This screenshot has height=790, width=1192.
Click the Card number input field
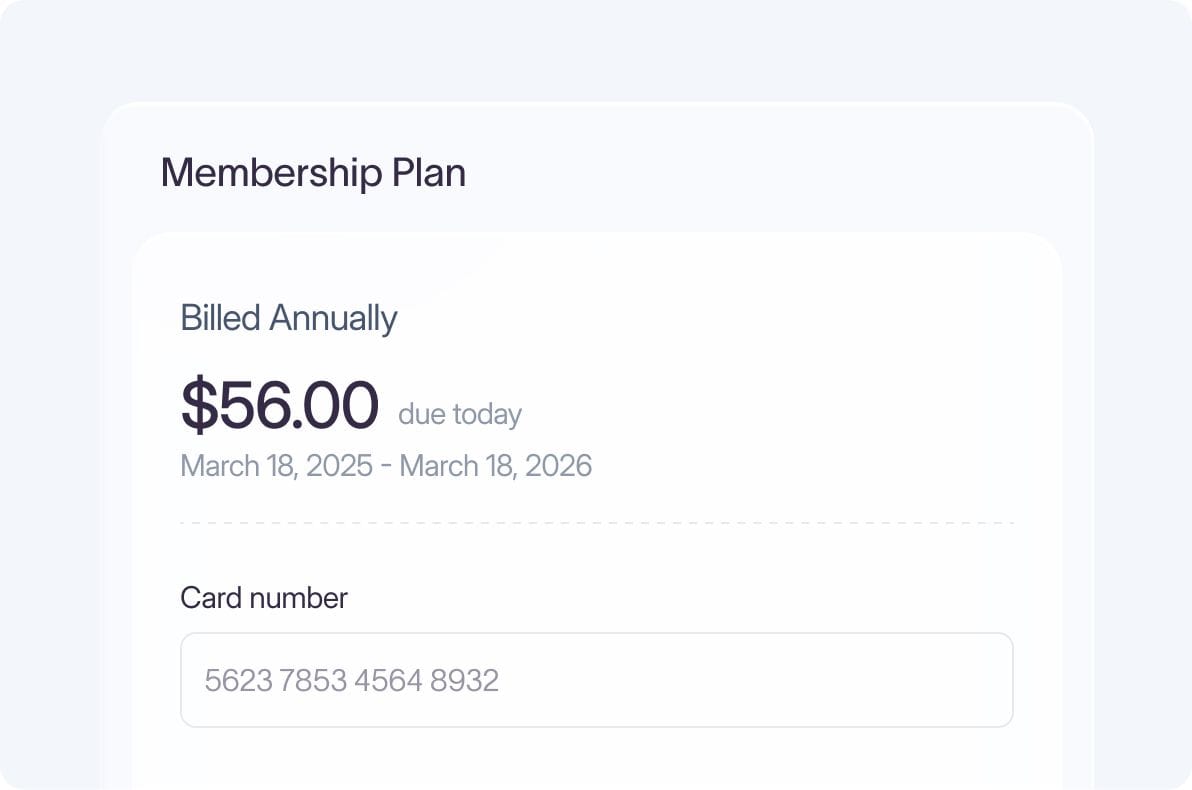(x=597, y=679)
